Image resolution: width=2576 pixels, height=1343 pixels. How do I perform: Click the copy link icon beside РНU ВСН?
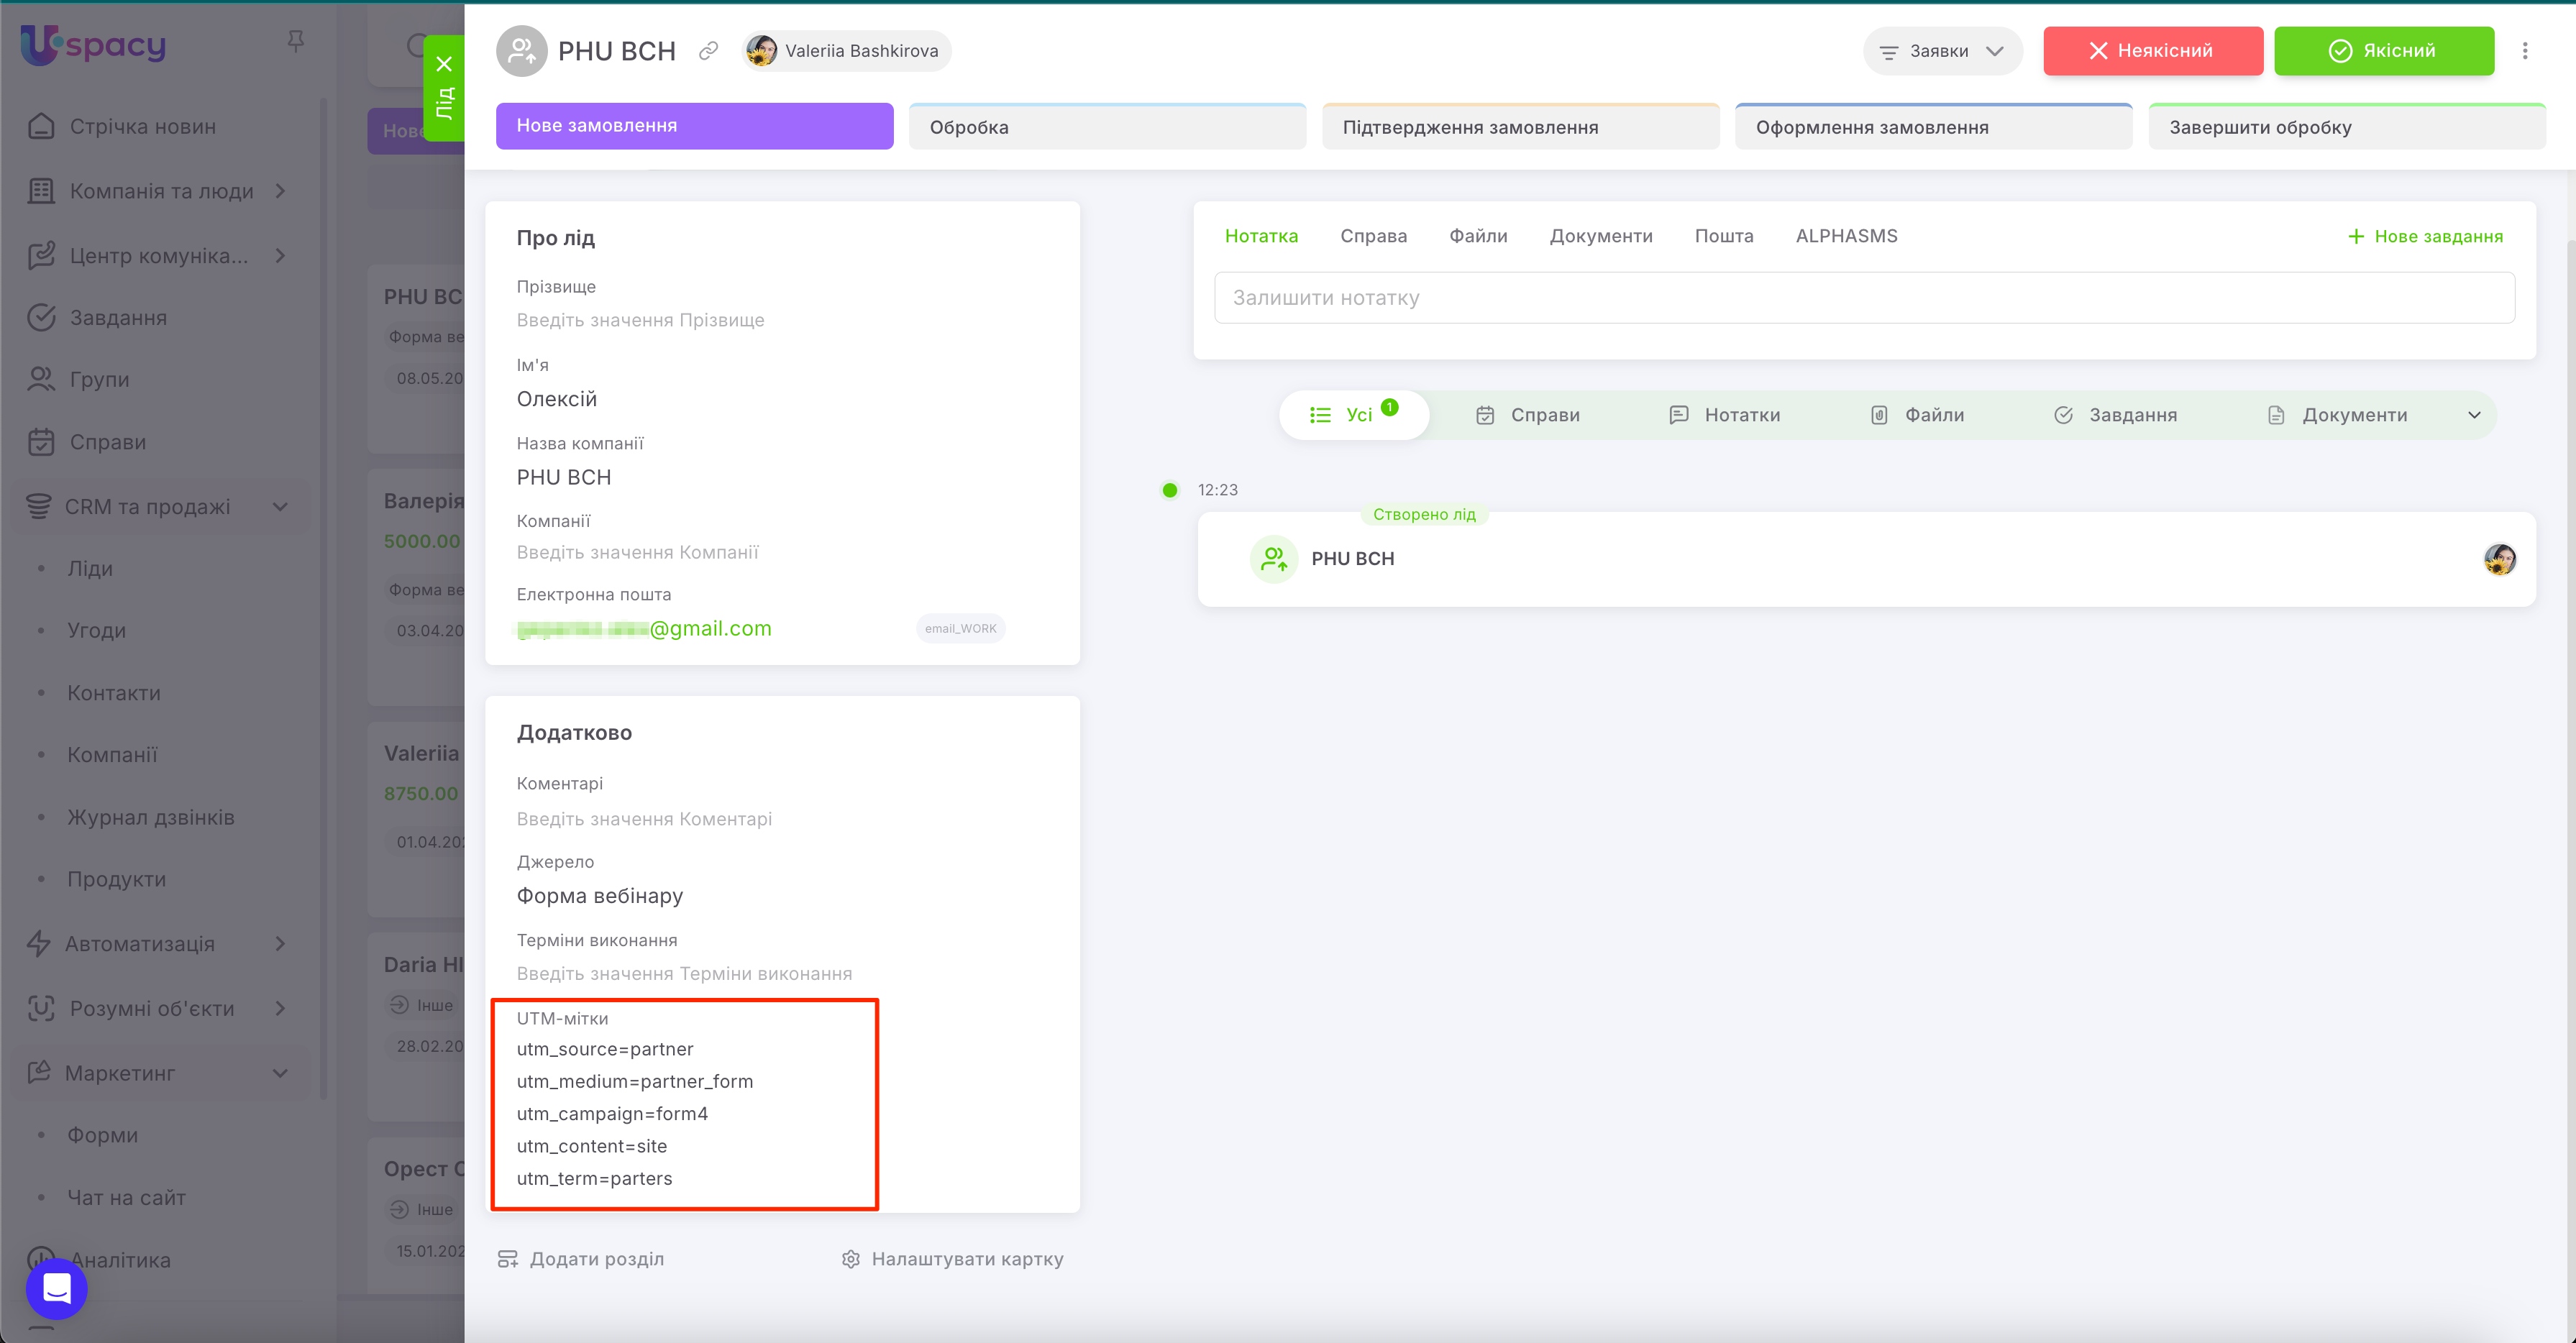(708, 51)
